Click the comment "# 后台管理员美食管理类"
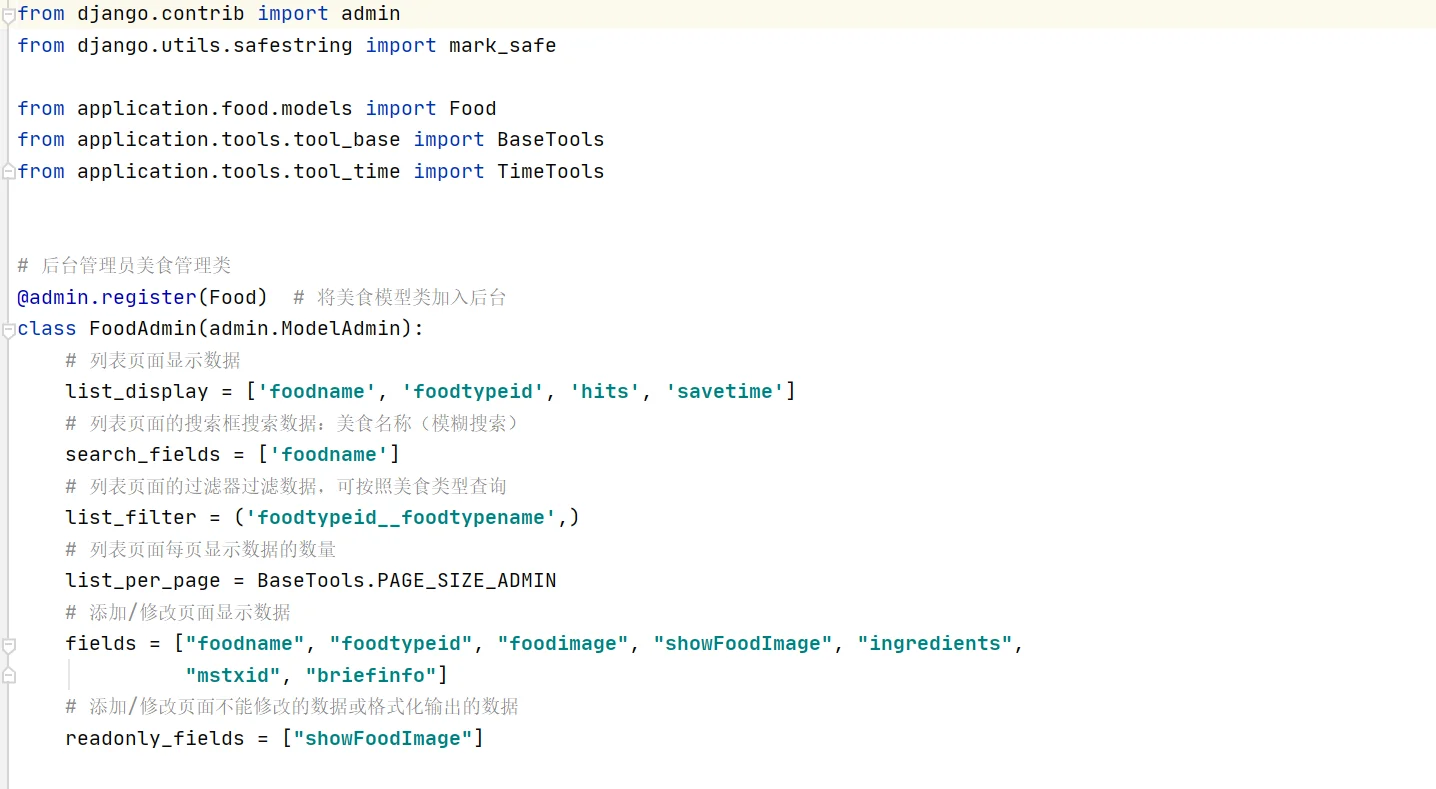Image resolution: width=1436 pixels, height=789 pixels. pos(124,265)
